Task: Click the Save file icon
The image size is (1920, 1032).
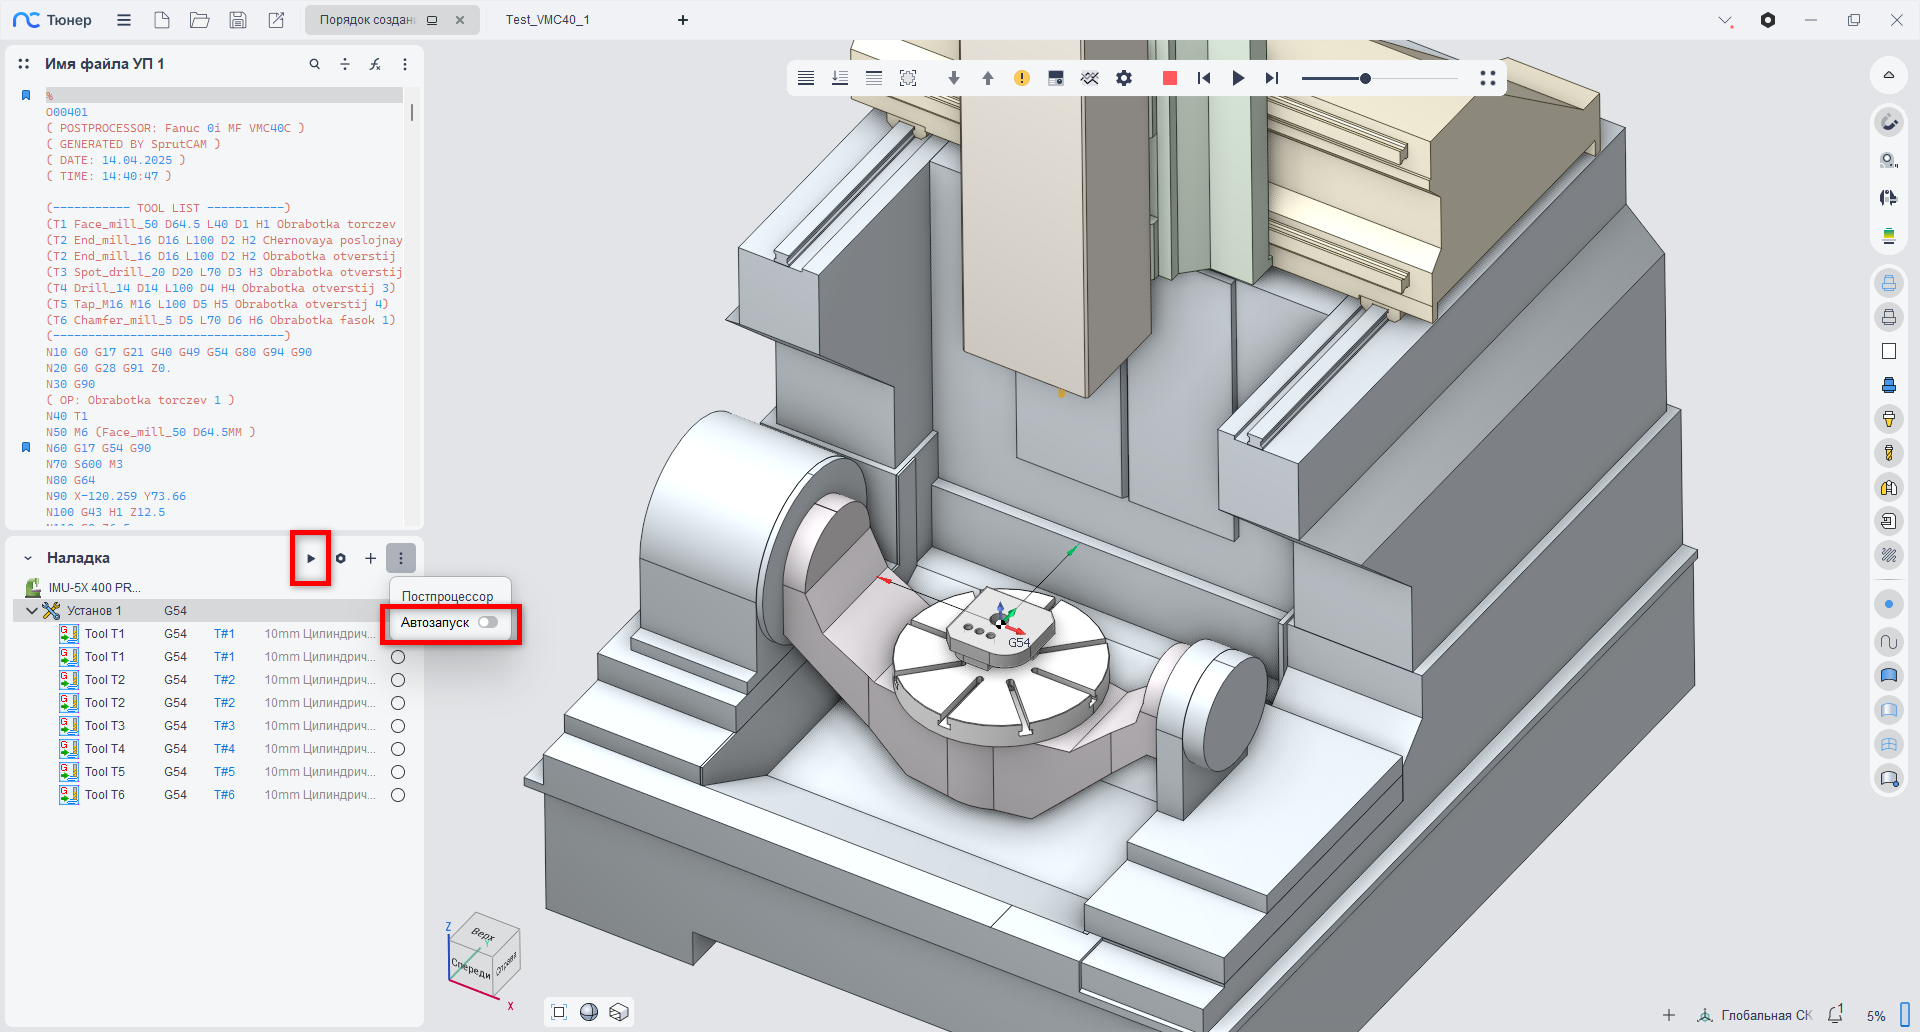Action: click(x=238, y=20)
